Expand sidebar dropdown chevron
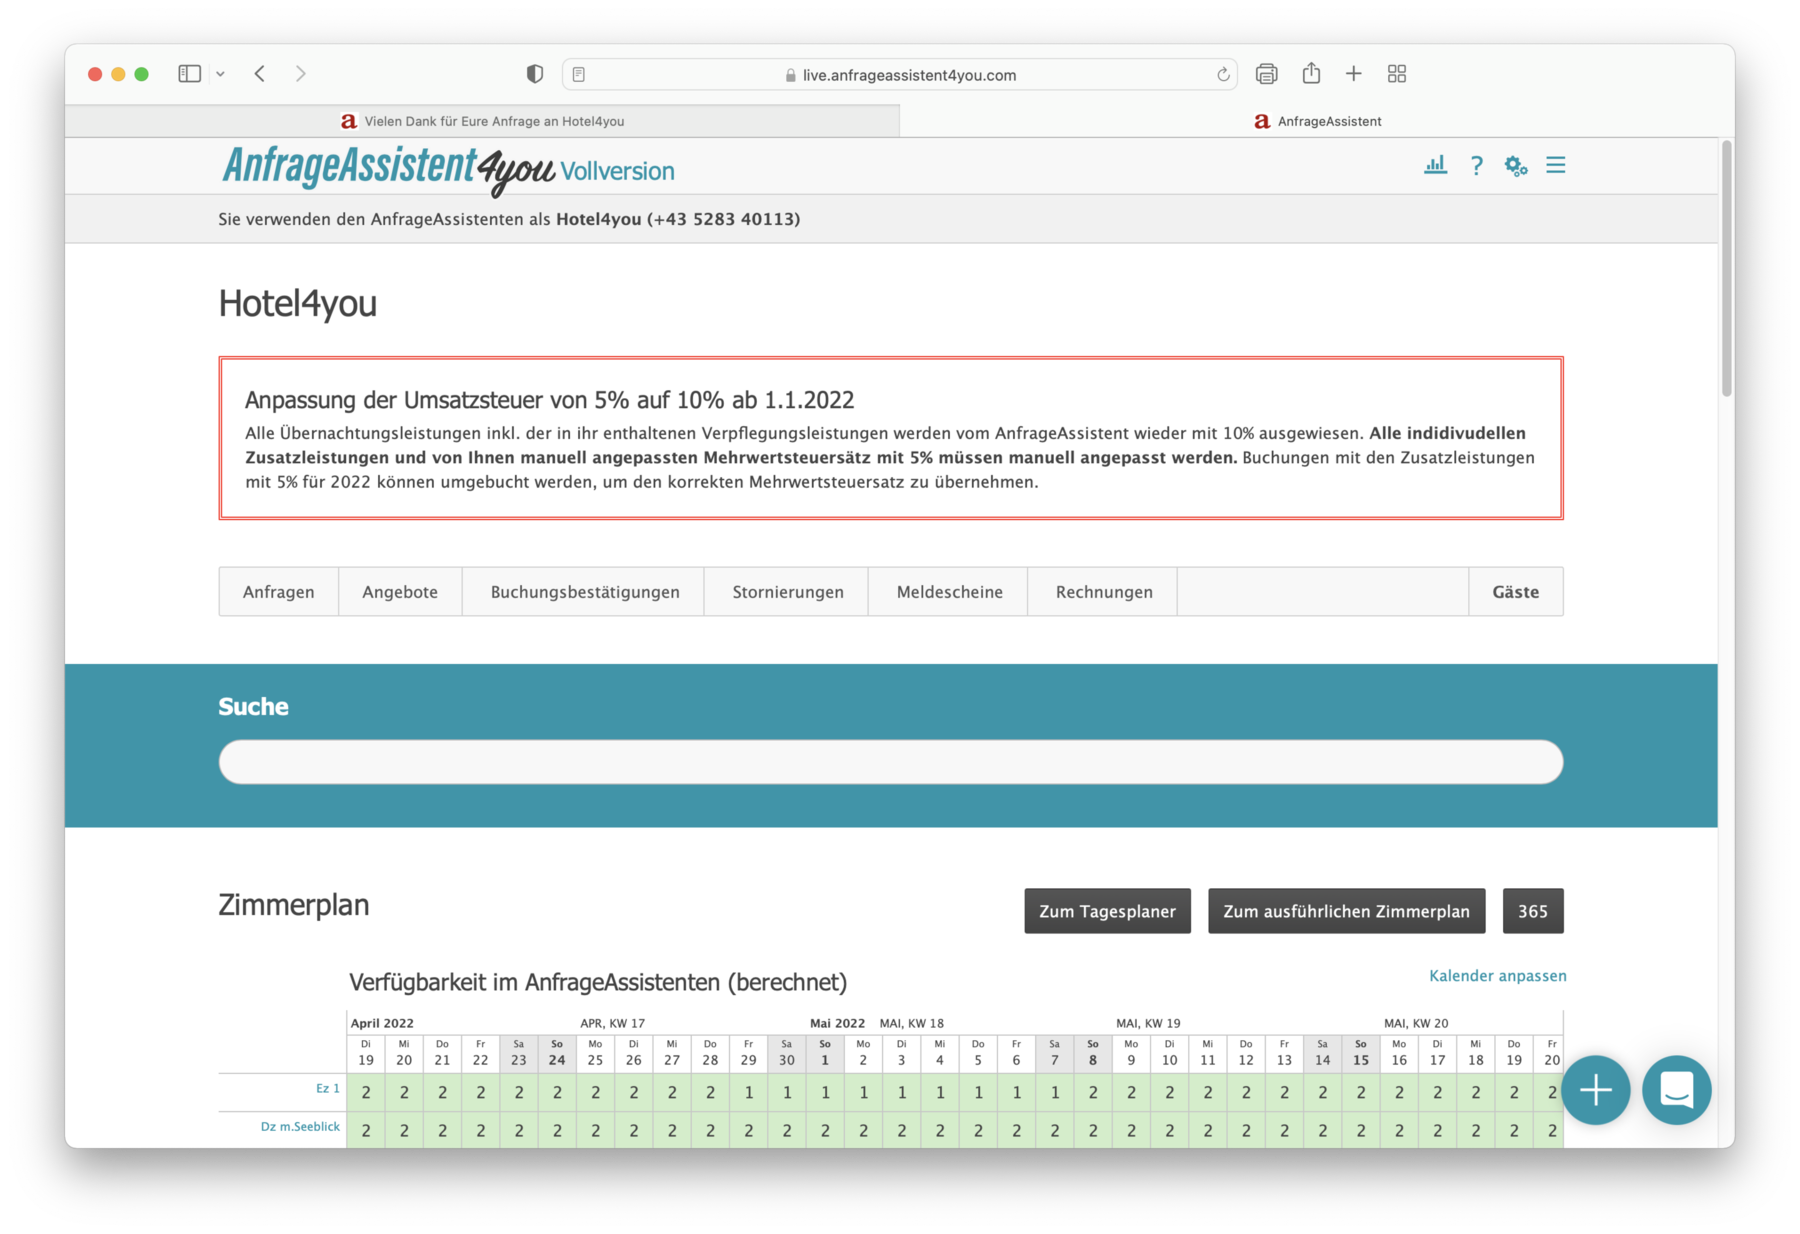This screenshot has width=1800, height=1234. 220,74
